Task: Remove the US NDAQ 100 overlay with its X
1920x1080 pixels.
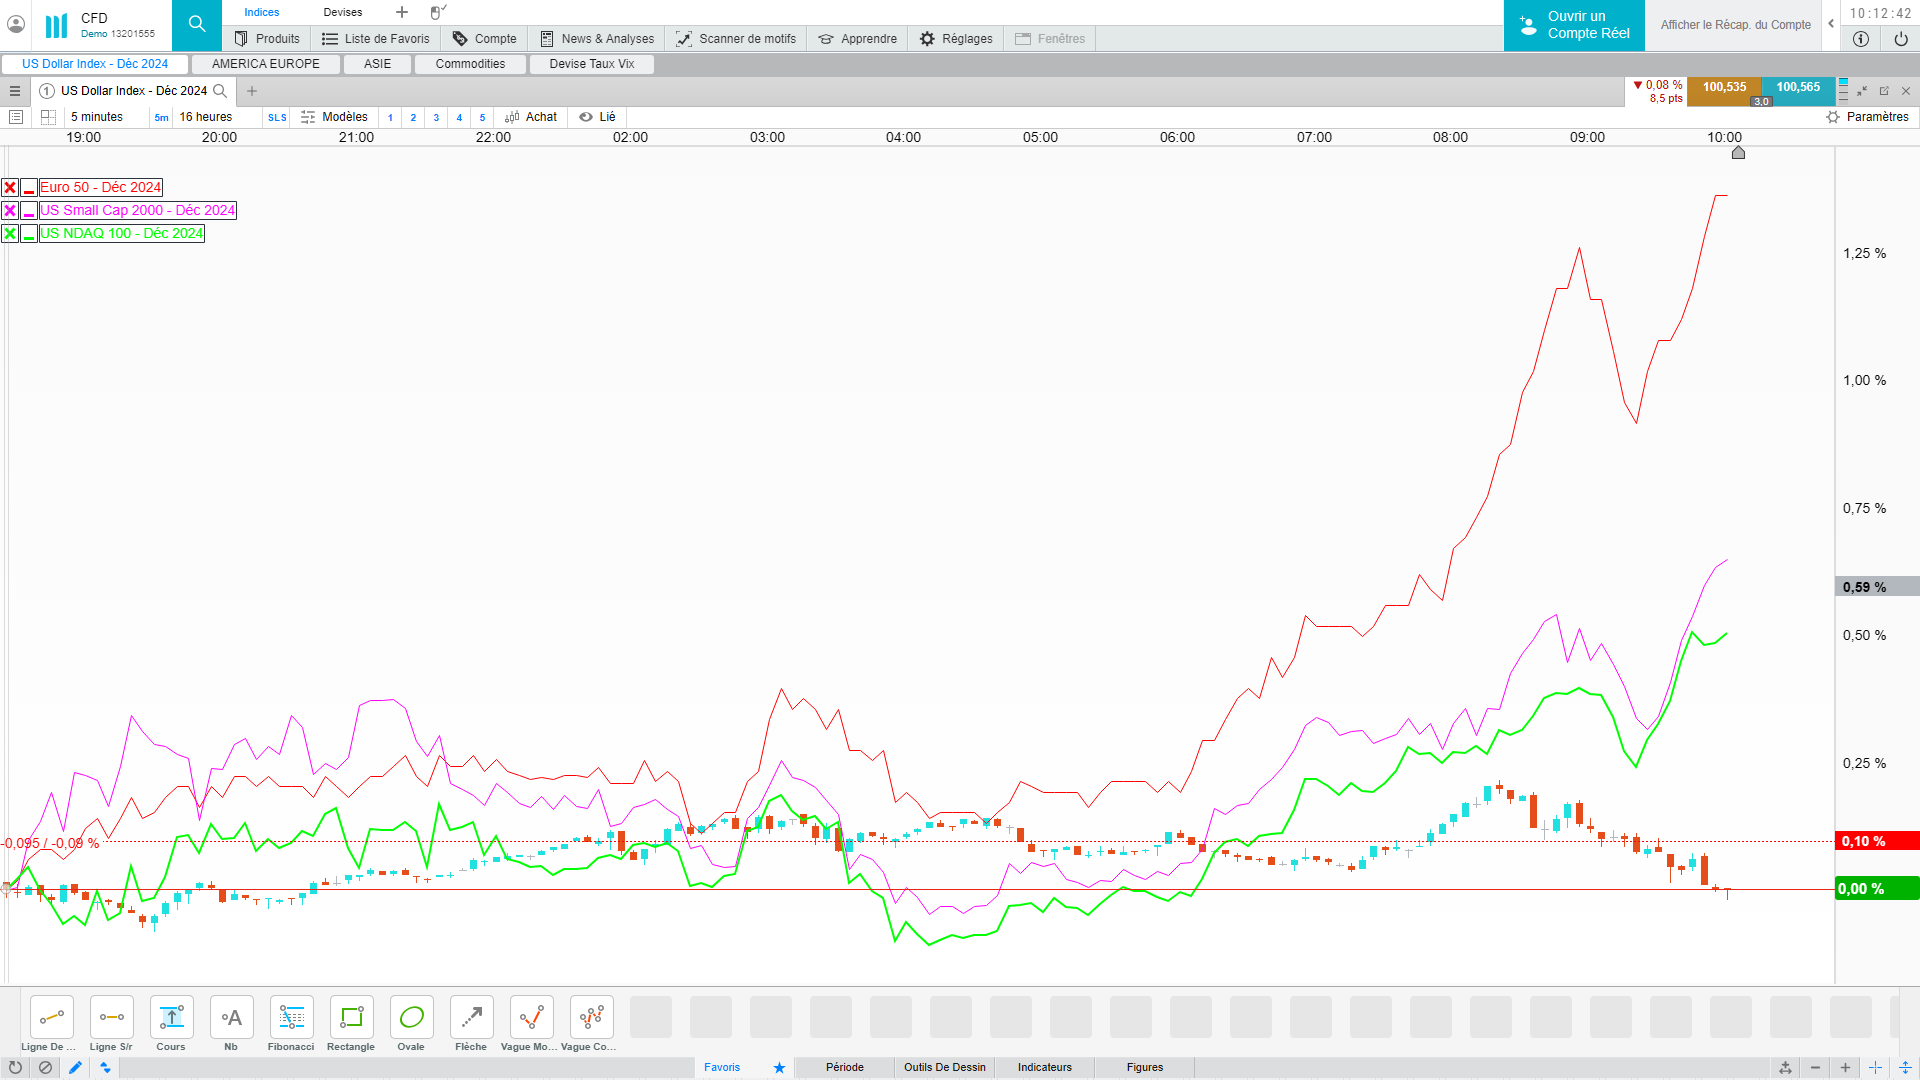Action: (x=10, y=234)
